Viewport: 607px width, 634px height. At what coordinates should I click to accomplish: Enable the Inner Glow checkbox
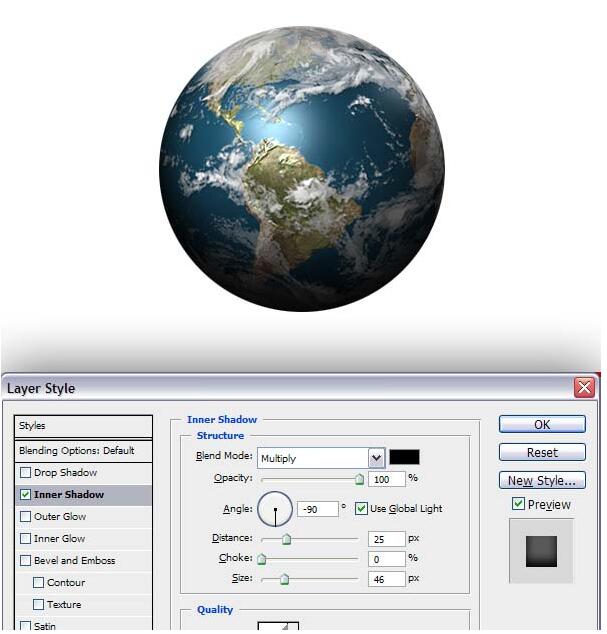coord(25,539)
